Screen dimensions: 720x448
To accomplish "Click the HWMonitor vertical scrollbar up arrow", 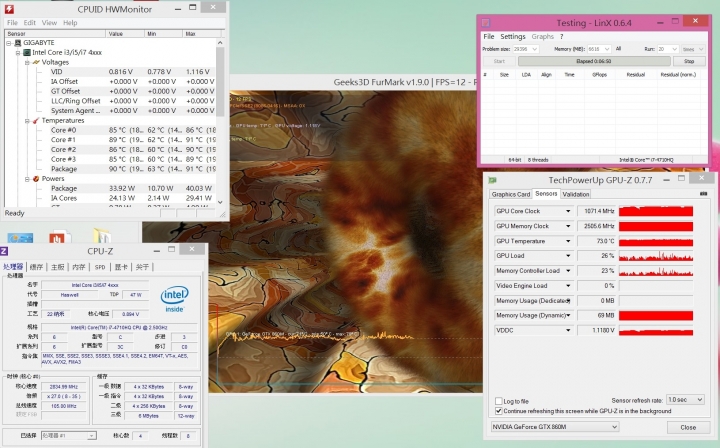I will [x=220, y=42].
